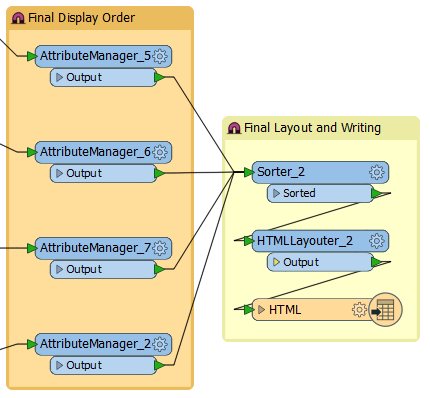The width and height of the screenshot is (430, 398).
Task: Click AttributeManager_7 green input port arrow
Action: pyautogui.click(x=32, y=248)
